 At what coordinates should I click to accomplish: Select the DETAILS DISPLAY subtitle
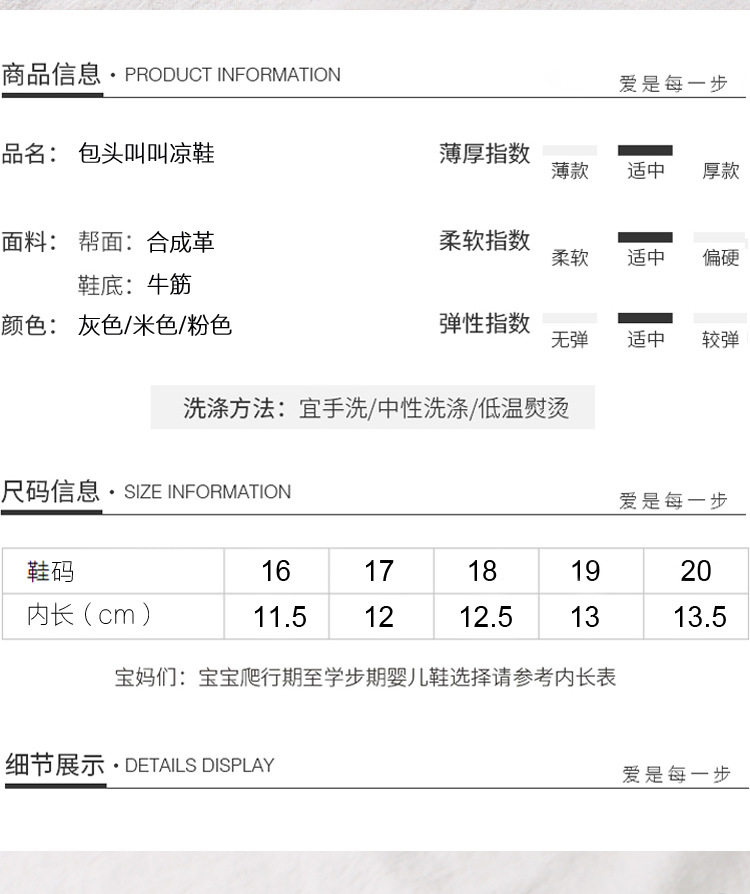pos(200,765)
